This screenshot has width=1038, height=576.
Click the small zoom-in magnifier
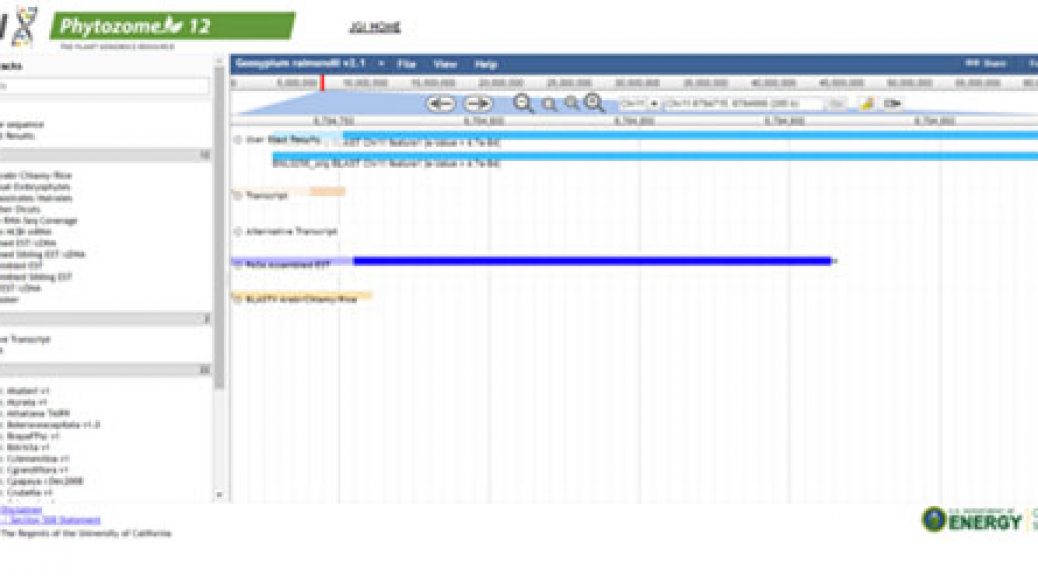571,103
